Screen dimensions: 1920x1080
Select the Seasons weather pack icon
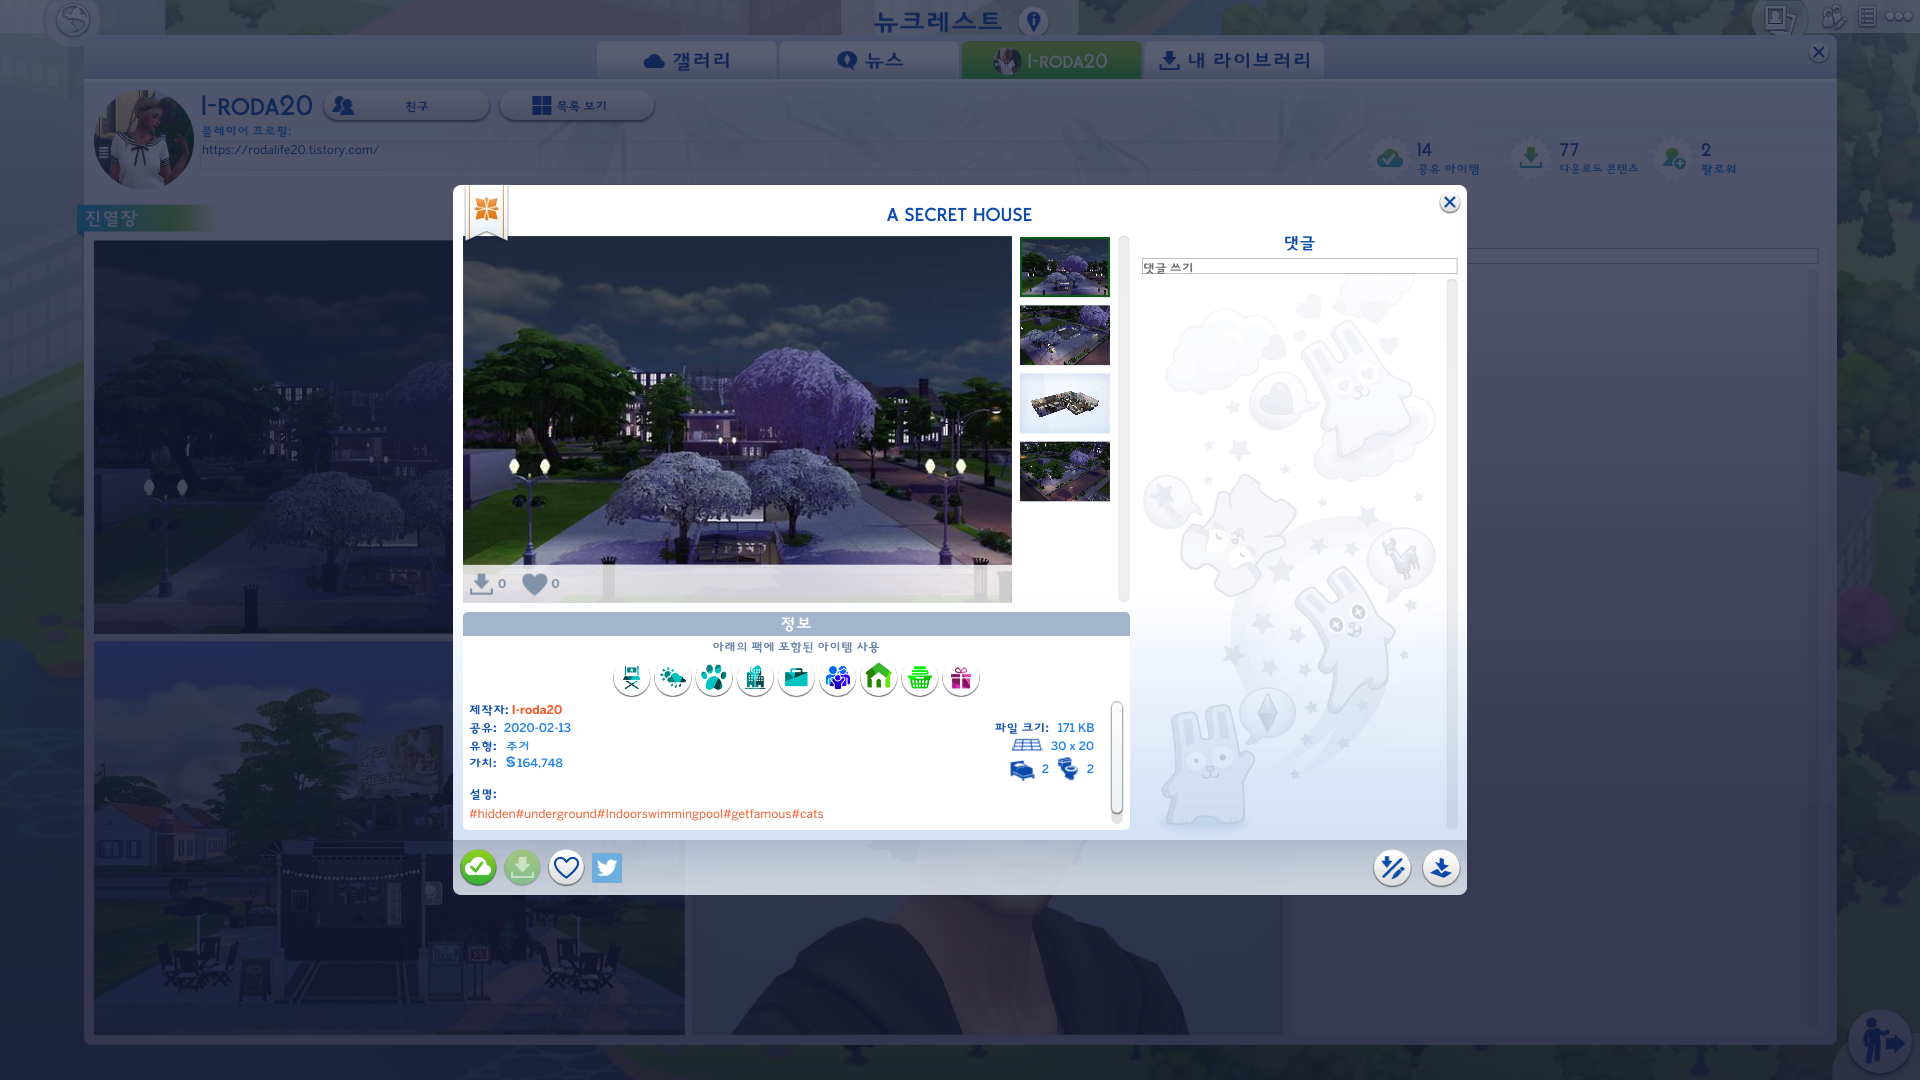pyautogui.click(x=673, y=679)
